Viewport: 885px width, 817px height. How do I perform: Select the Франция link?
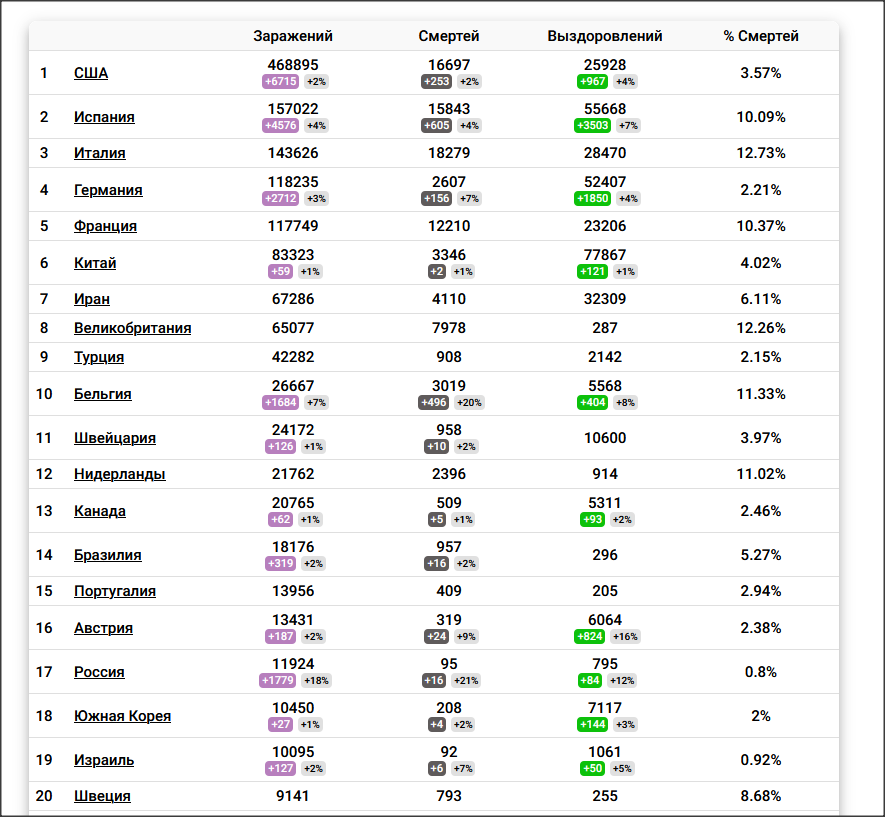[x=106, y=226]
